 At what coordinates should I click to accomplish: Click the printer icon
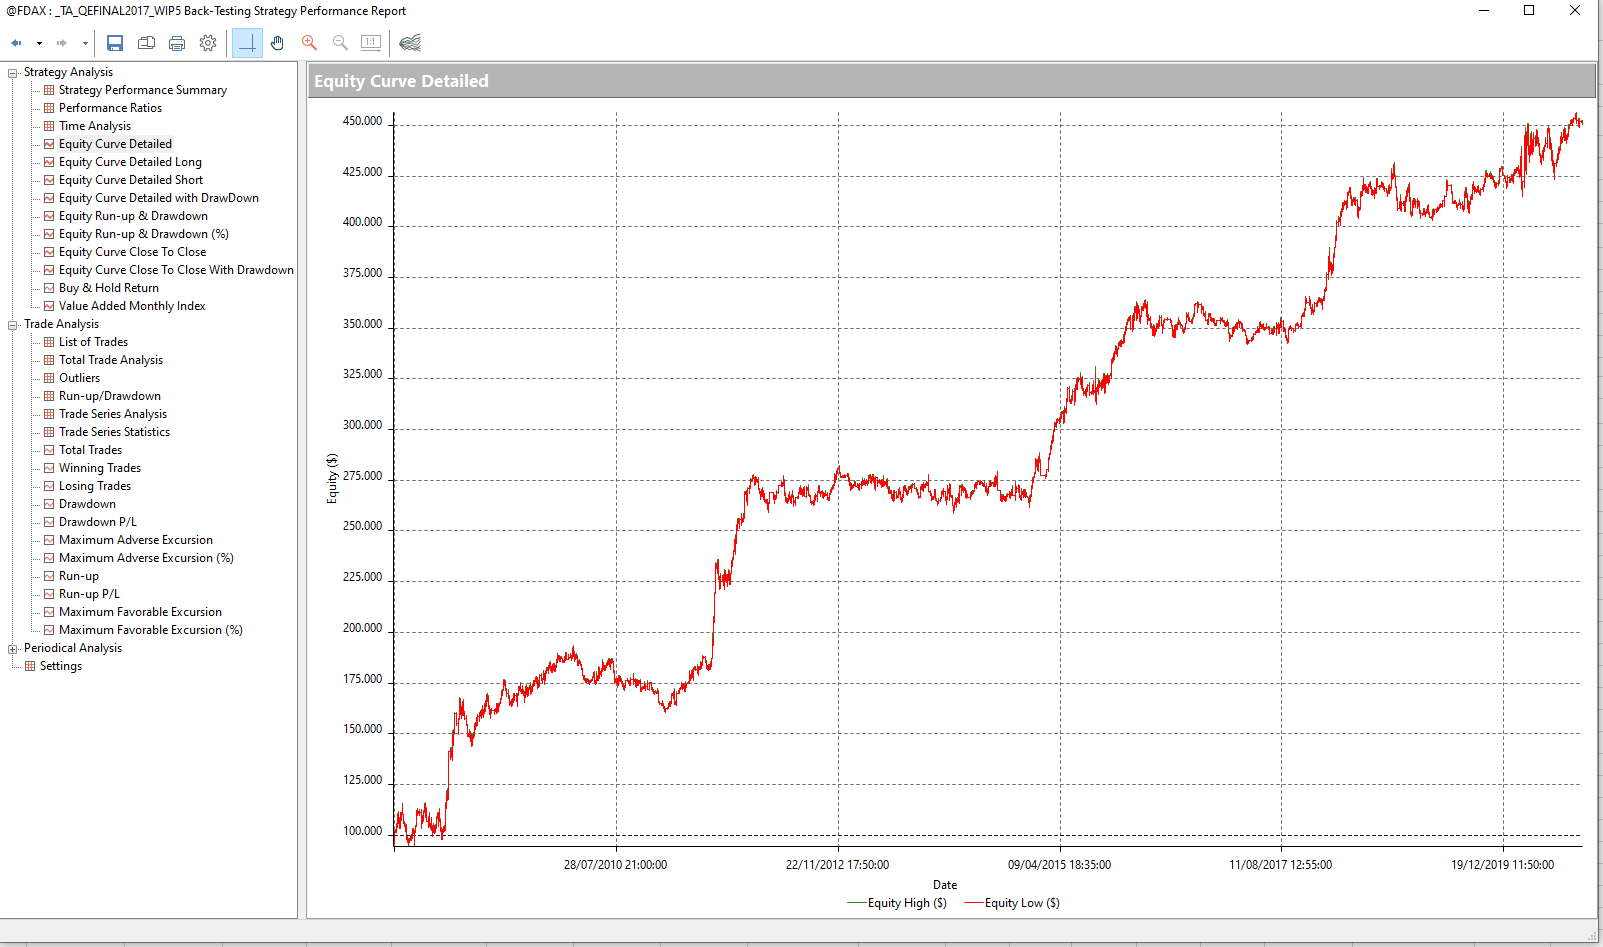tap(177, 43)
